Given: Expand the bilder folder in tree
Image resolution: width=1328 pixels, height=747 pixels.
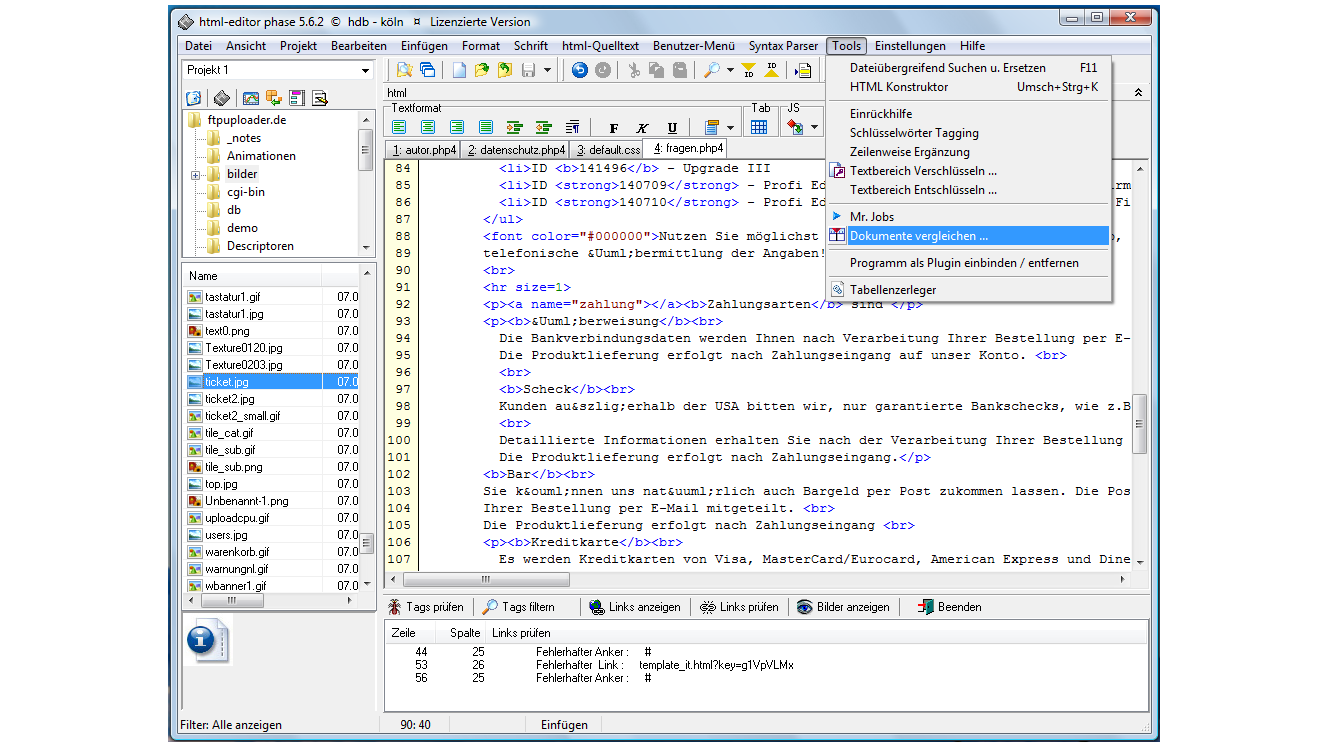Looking at the screenshot, I should (x=196, y=175).
